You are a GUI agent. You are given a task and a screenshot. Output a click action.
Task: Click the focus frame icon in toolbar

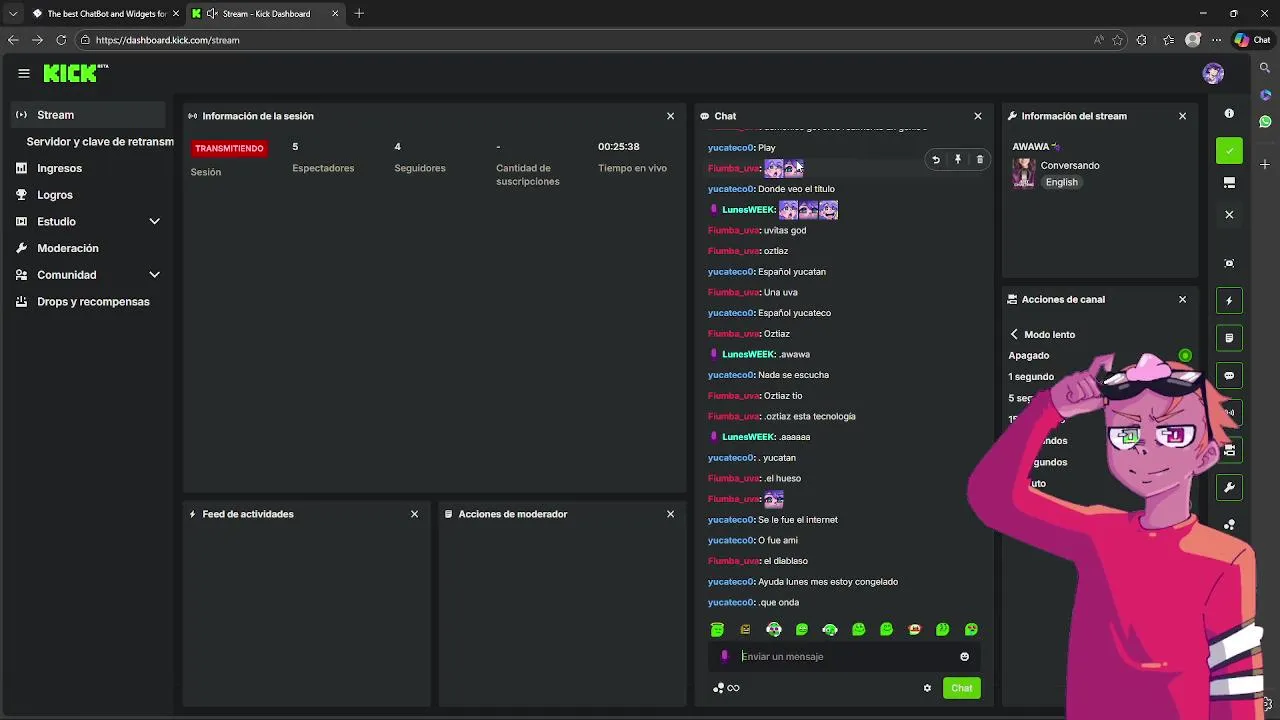coord(1229,263)
